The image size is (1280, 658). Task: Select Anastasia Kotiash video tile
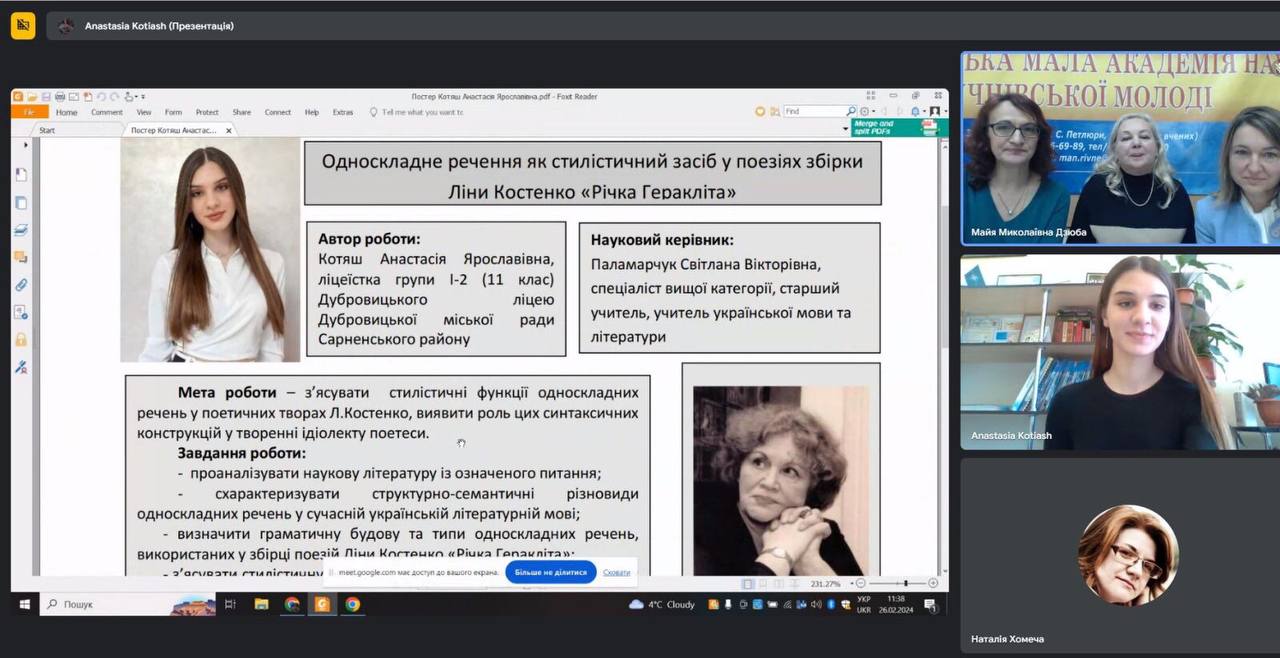click(x=1120, y=352)
